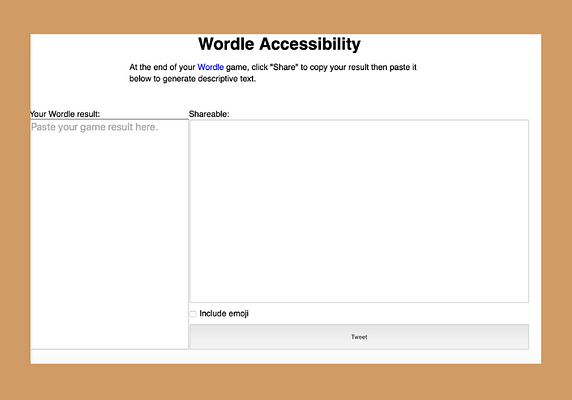Screen dimensions: 572x400
Task: Click the Tweet button
Action: (x=359, y=337)
